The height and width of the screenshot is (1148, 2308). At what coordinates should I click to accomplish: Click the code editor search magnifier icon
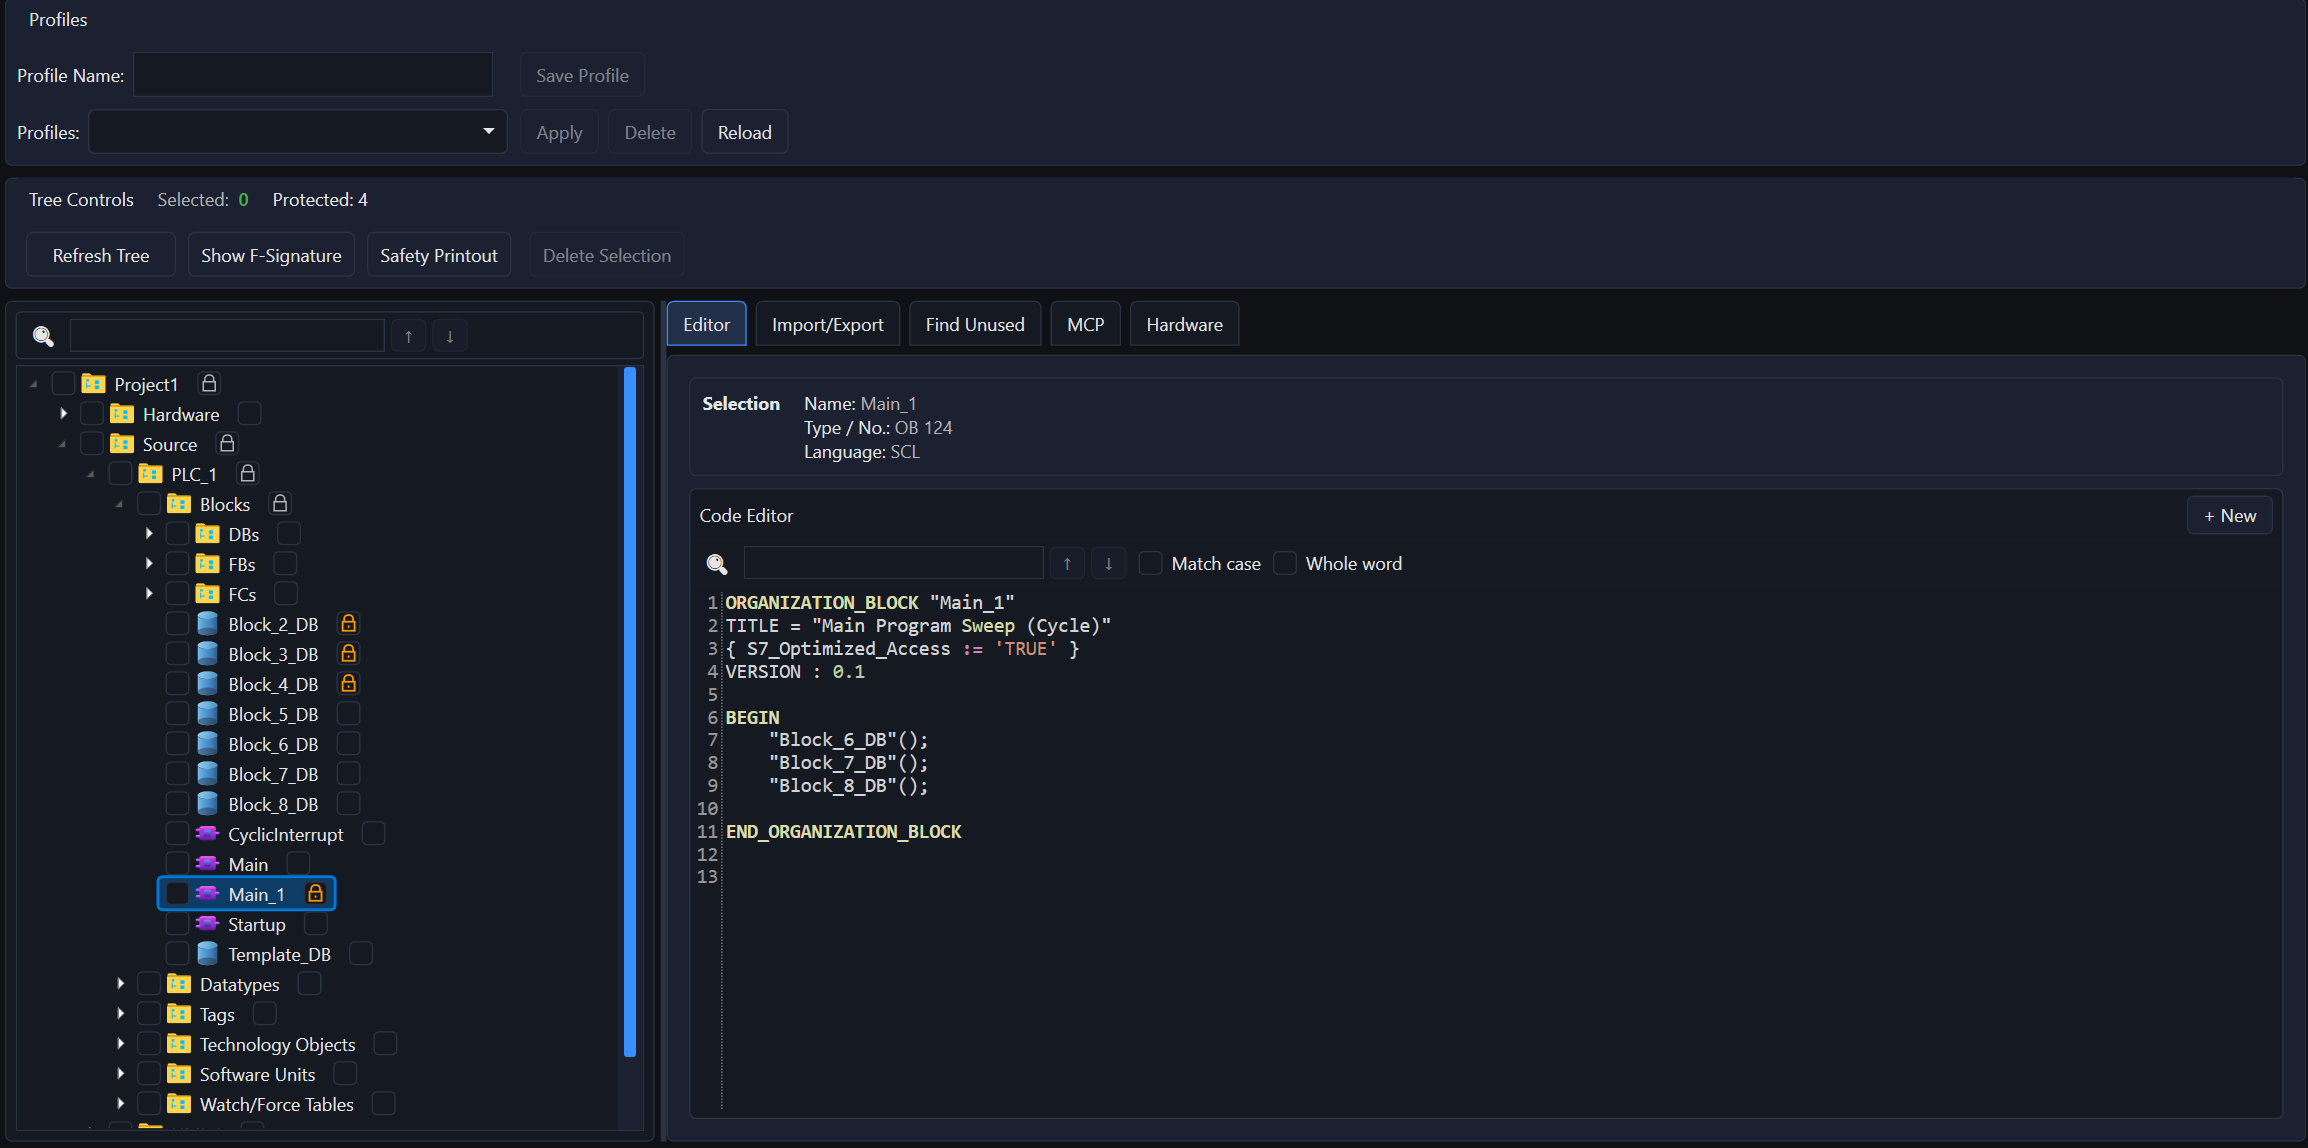pos(717,564)
